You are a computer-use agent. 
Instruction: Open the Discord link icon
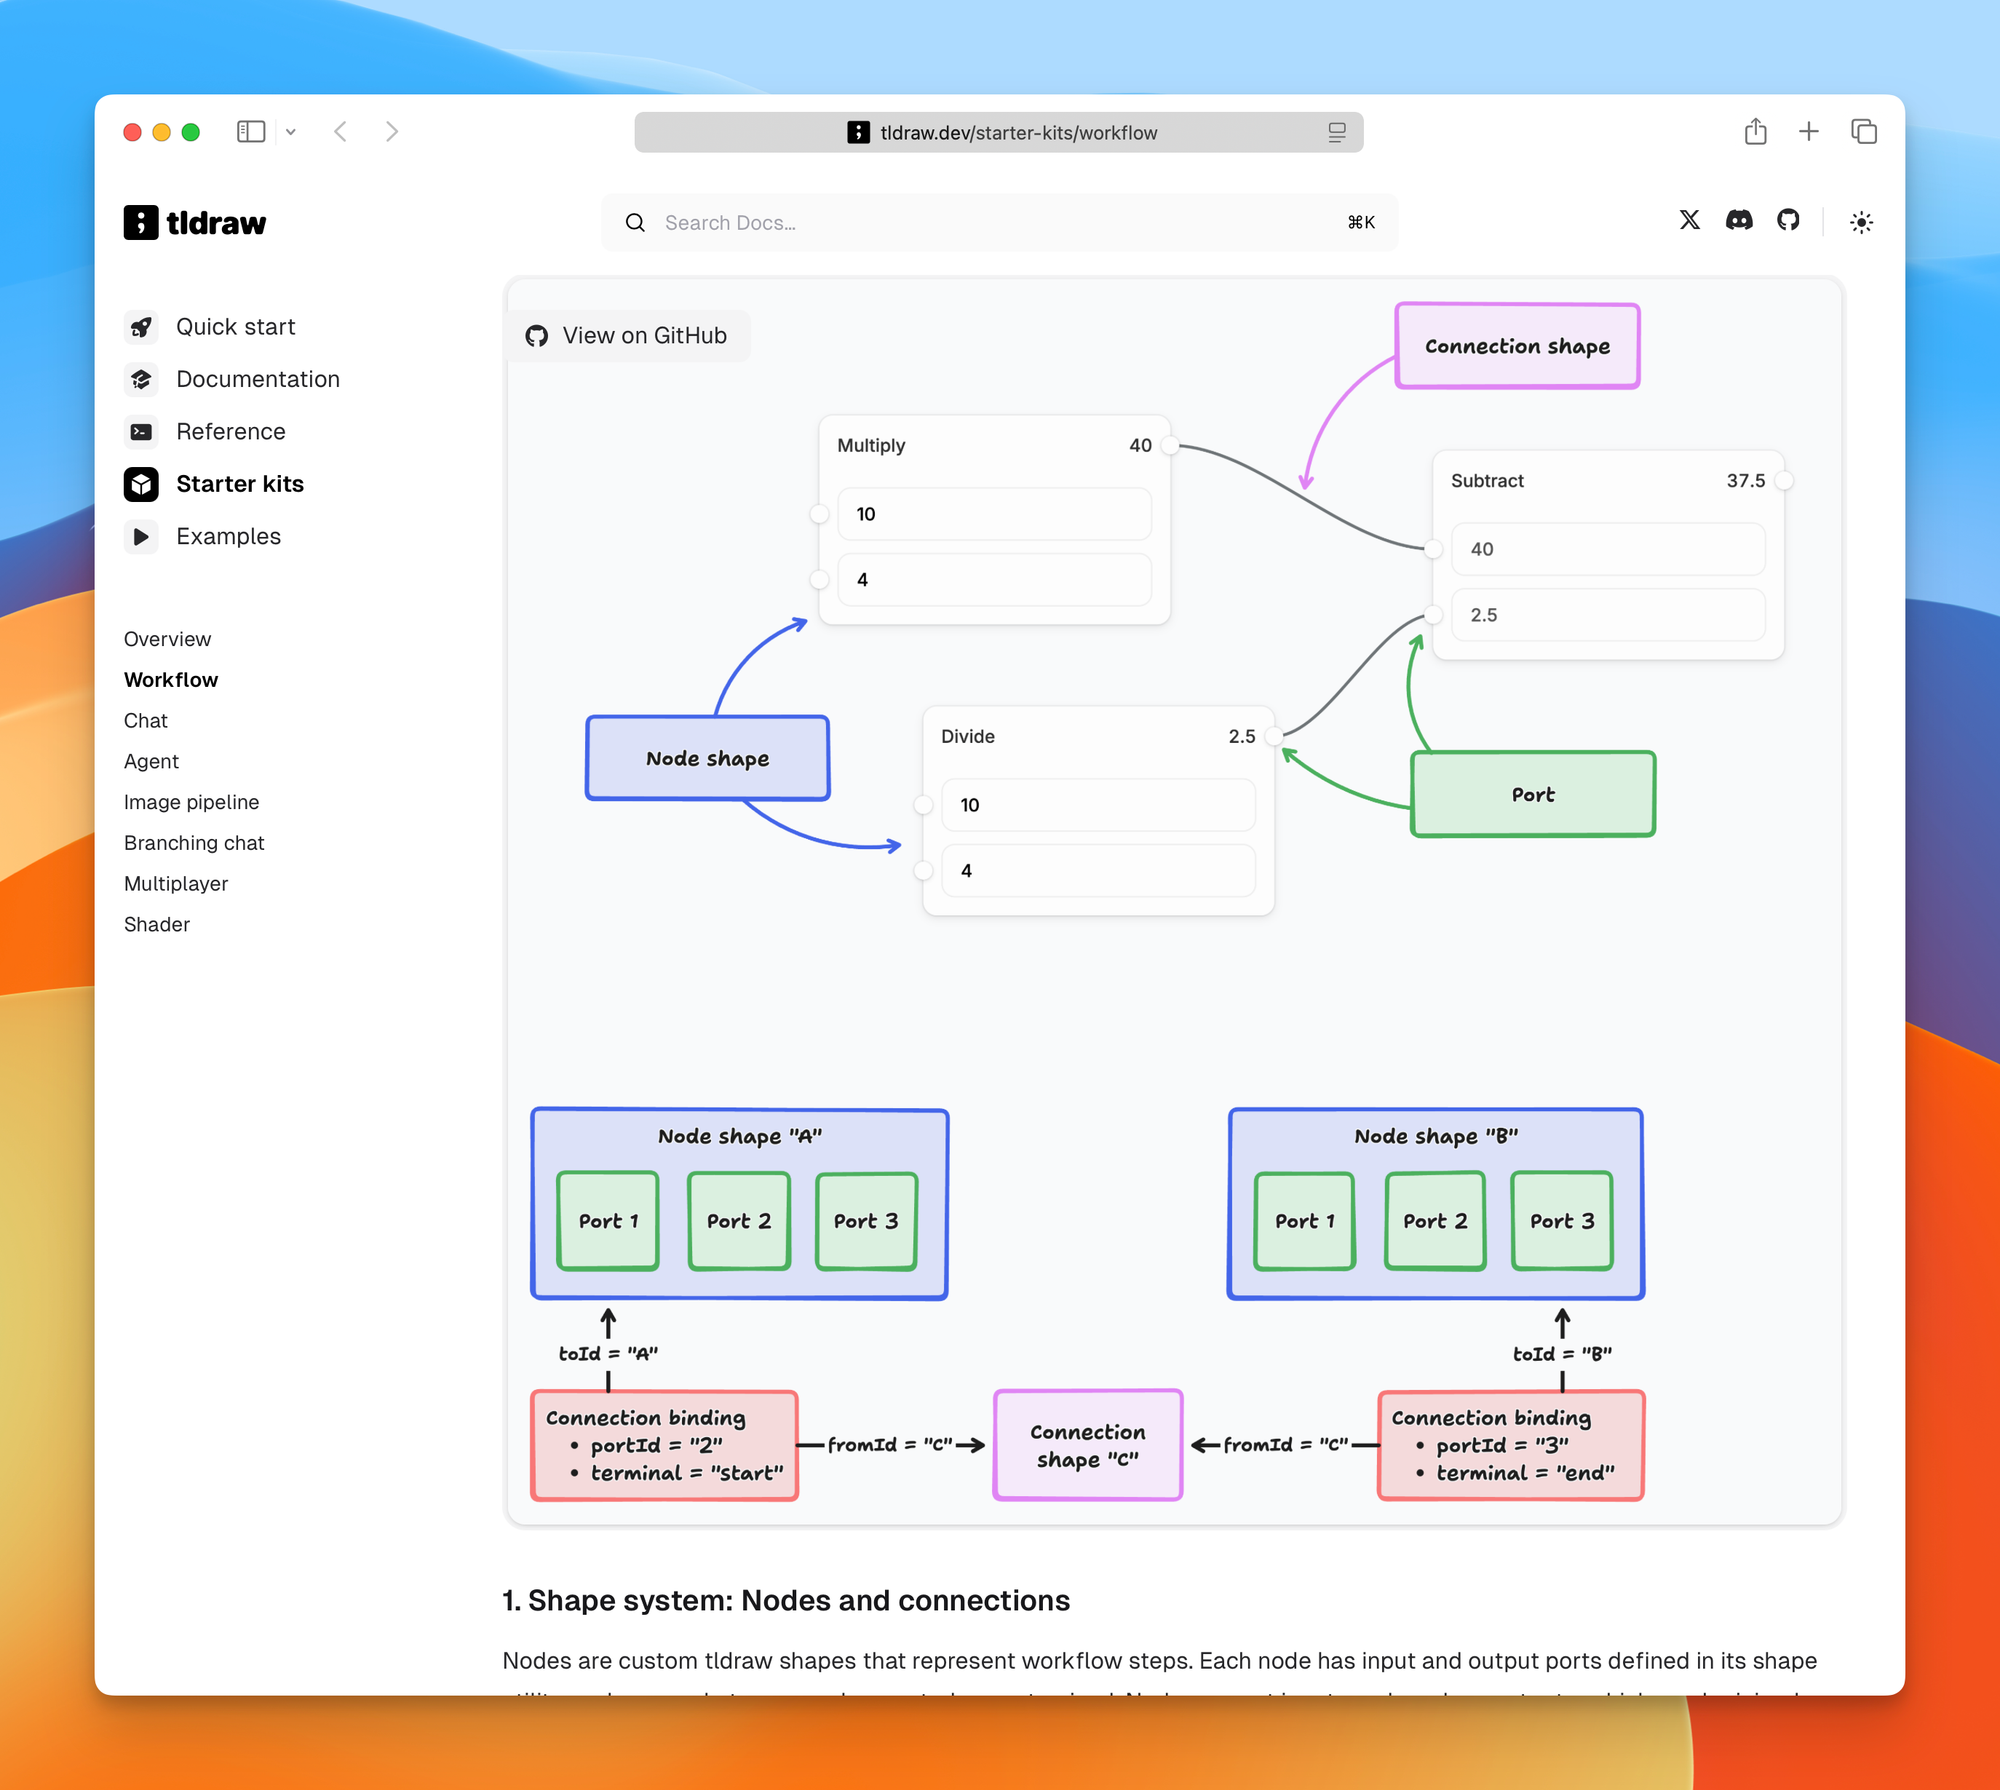(x=1739, y=220)
